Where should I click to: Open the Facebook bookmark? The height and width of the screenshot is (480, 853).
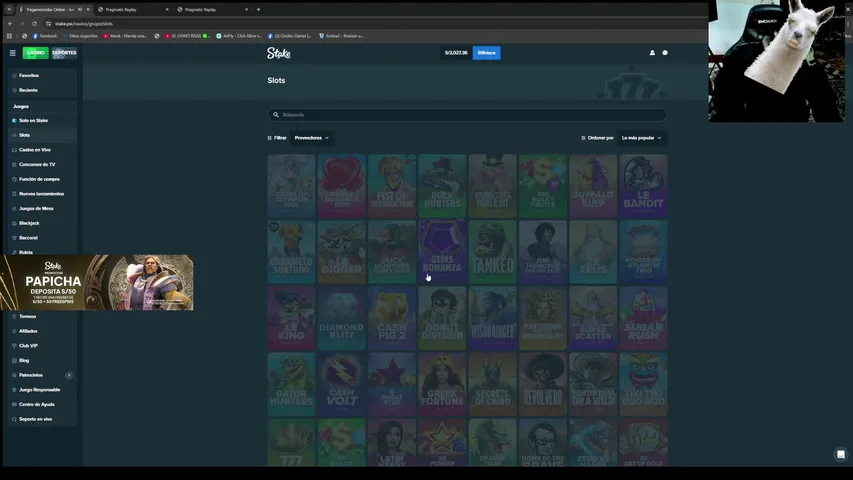pyautogui.click(x=45, y=36)
